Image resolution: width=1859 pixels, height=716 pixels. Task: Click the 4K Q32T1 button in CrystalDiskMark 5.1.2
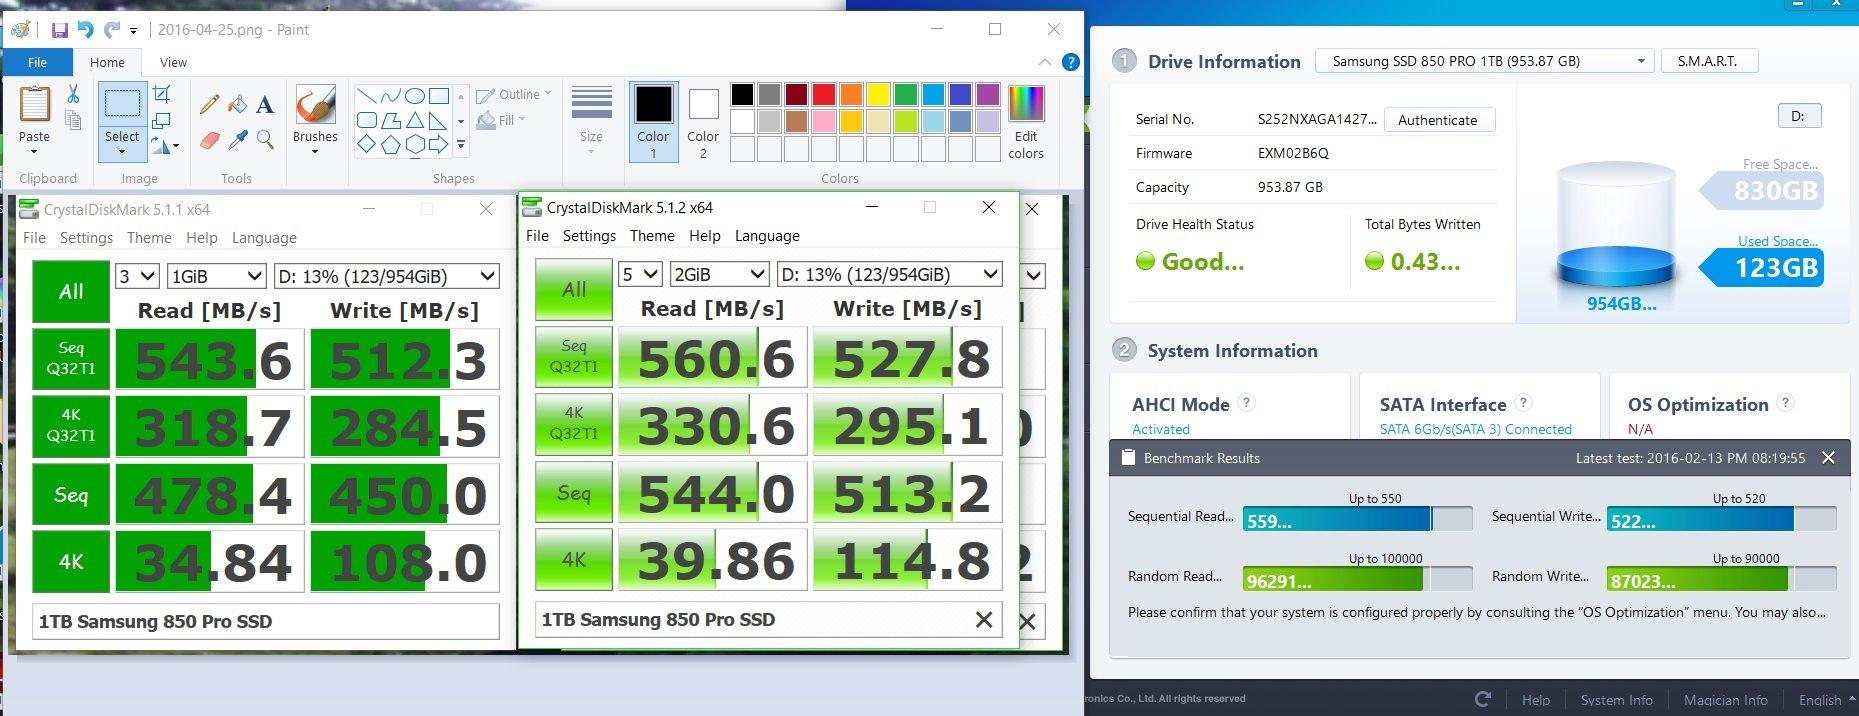coord(574,424)
